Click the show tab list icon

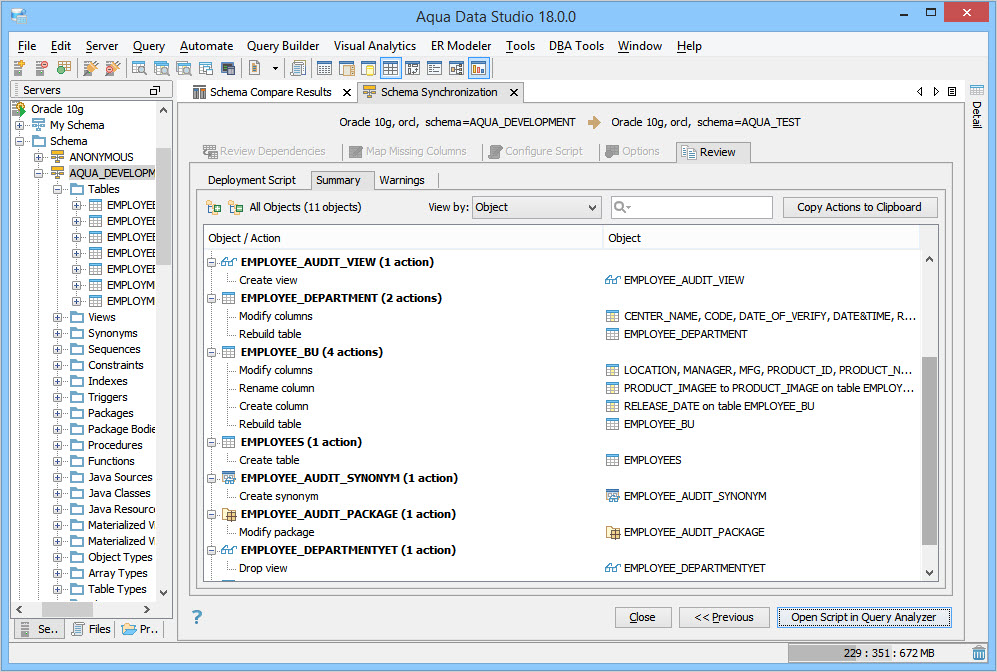tap(952, 92)
